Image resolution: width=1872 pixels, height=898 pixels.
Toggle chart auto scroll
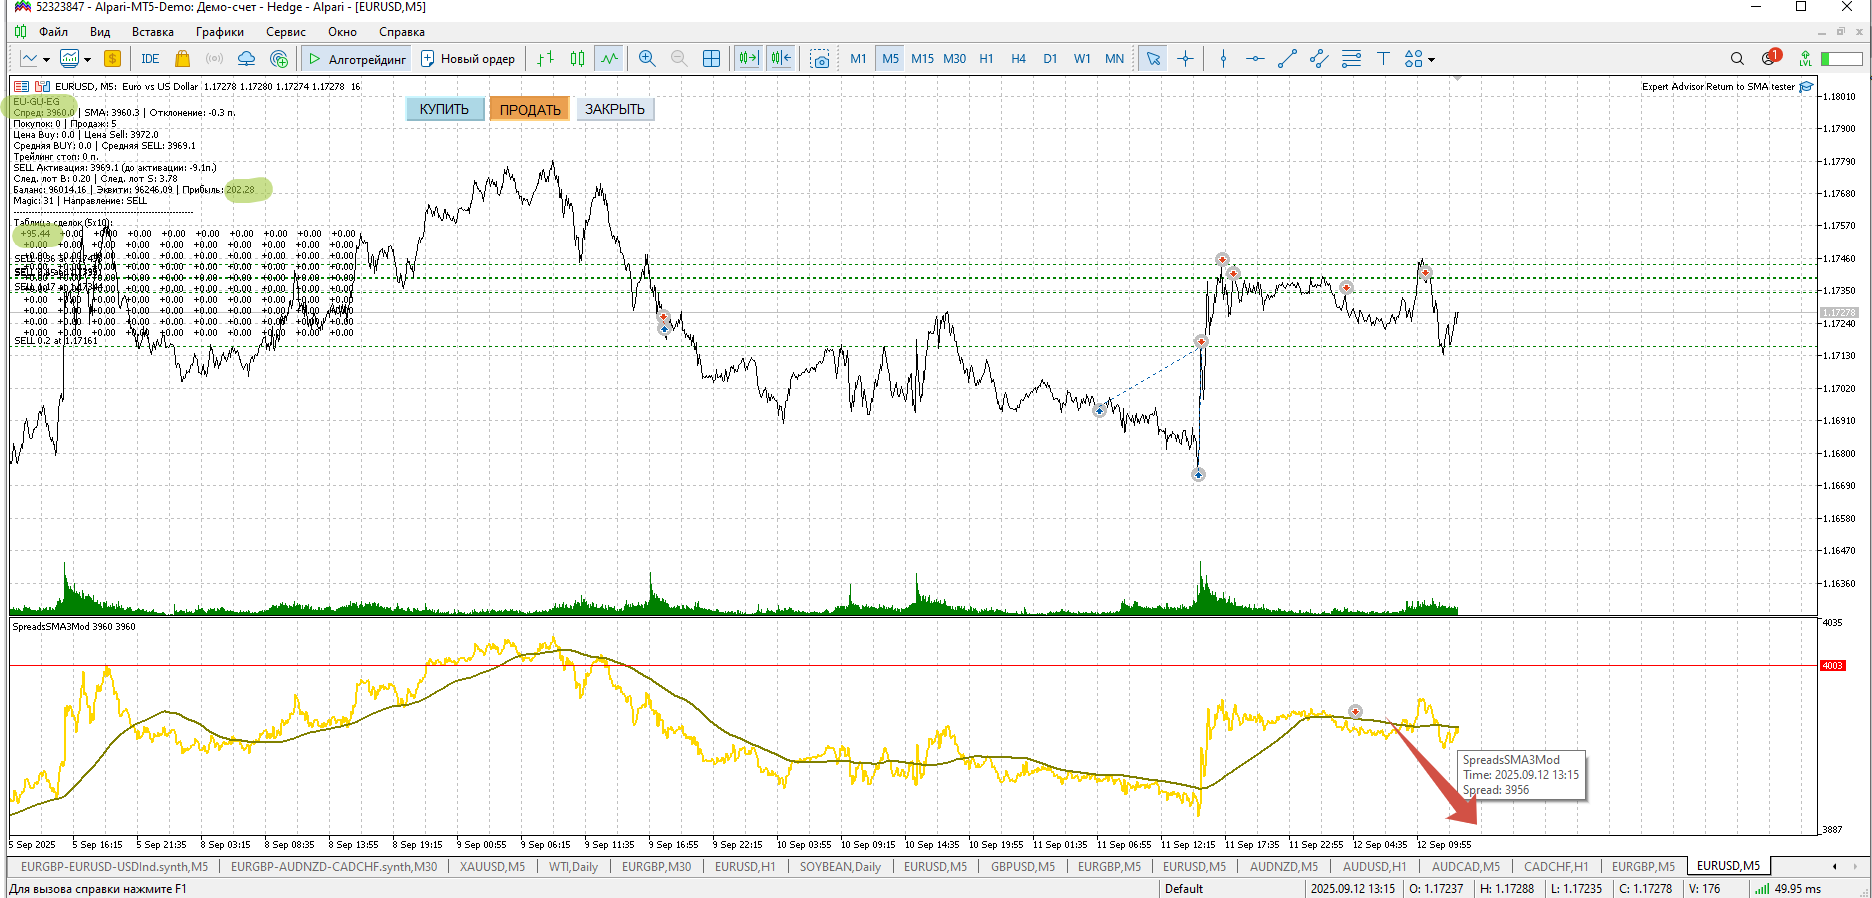(749, 59)
